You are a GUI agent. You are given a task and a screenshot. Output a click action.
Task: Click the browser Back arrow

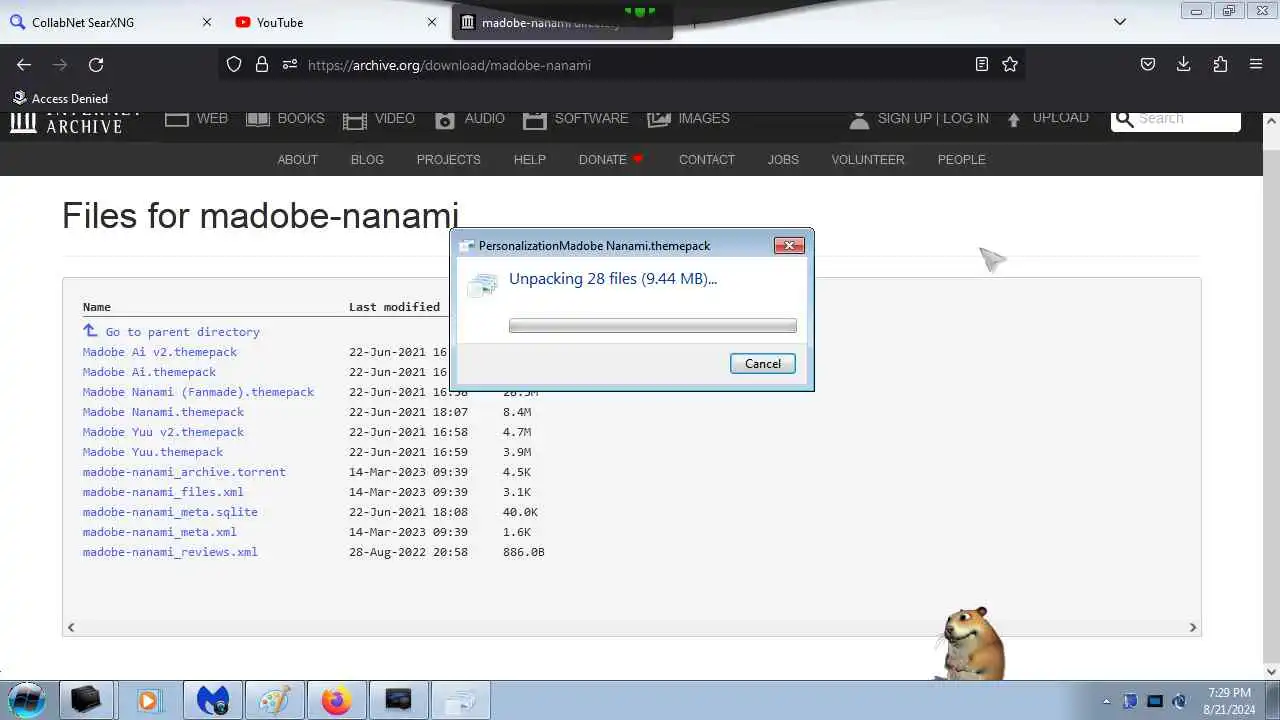[x=24, y=65]
